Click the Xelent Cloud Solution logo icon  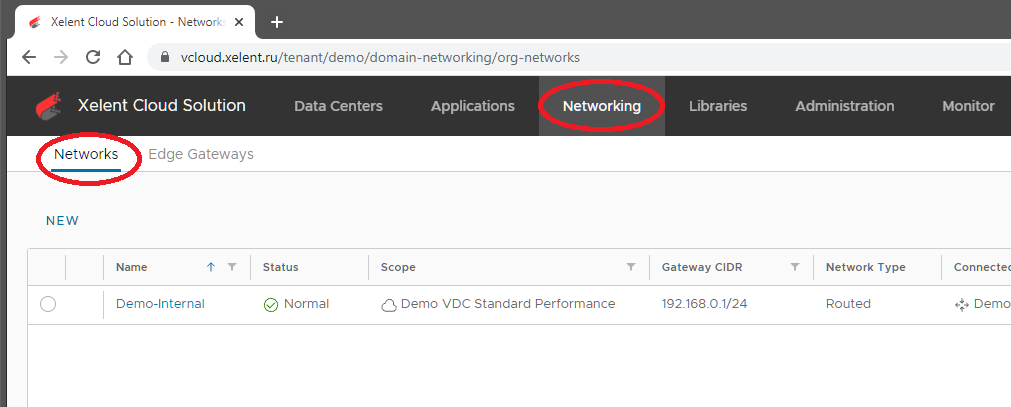click(50, 106)
